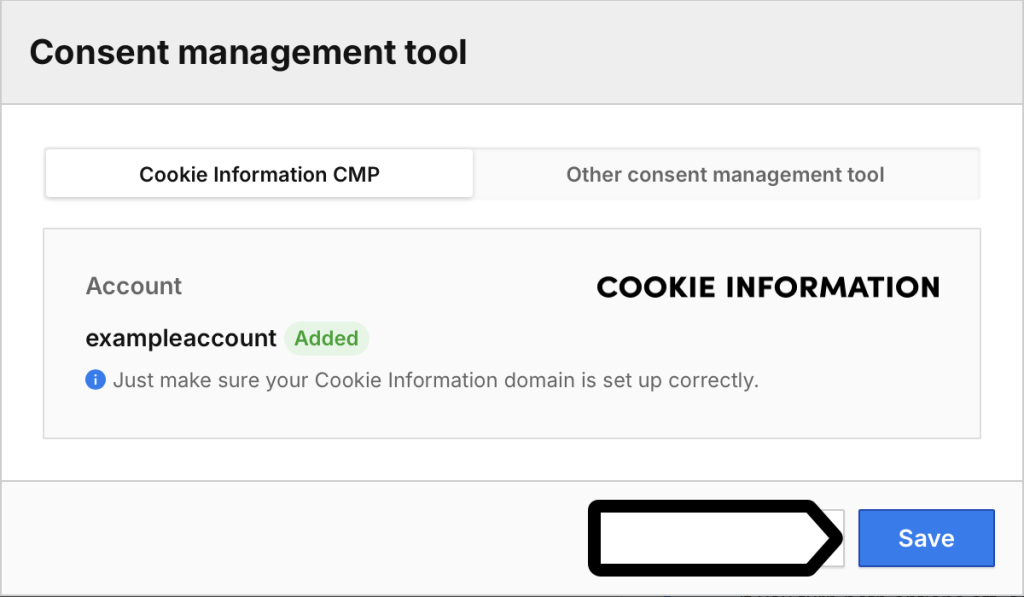Select the exampleaccount account name
This screenshot has height=597, width=1024.
coord(181,338)
